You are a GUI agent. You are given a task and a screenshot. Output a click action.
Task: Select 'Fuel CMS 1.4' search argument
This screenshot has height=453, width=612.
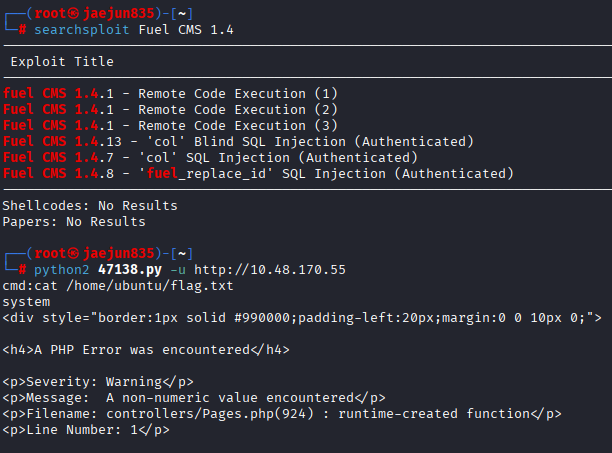tap(186, 30)
